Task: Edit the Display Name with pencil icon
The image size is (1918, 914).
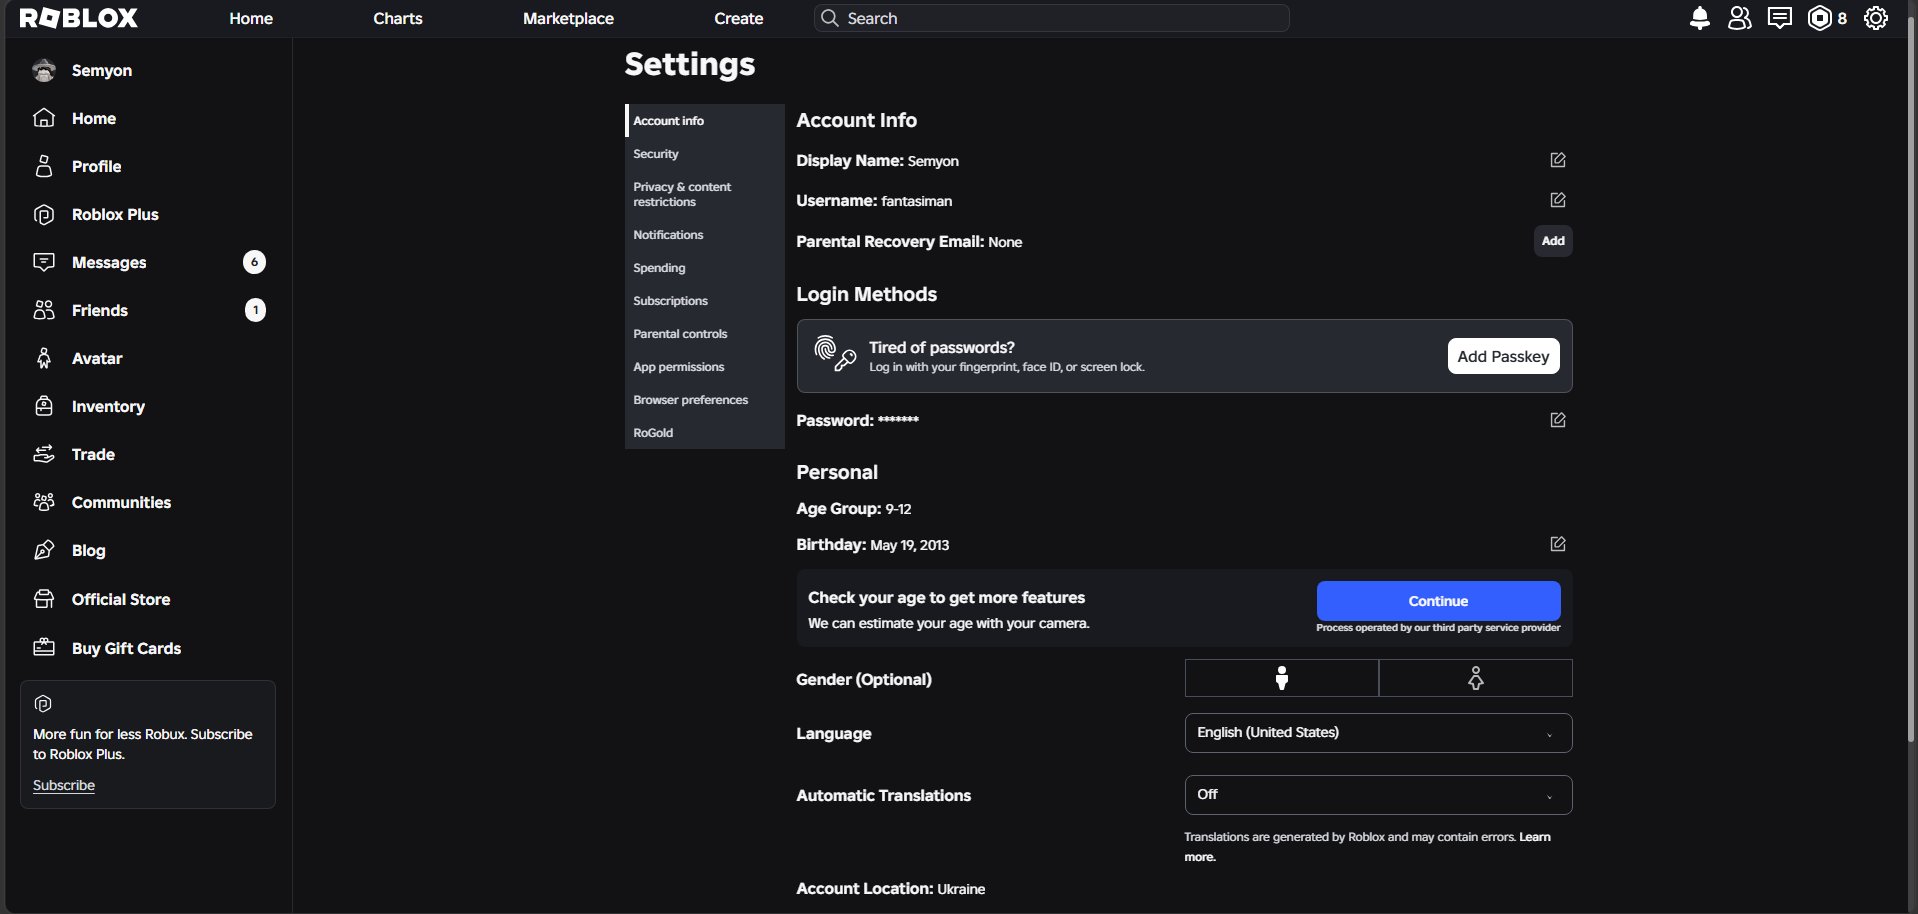Action: pos(1558,160)
